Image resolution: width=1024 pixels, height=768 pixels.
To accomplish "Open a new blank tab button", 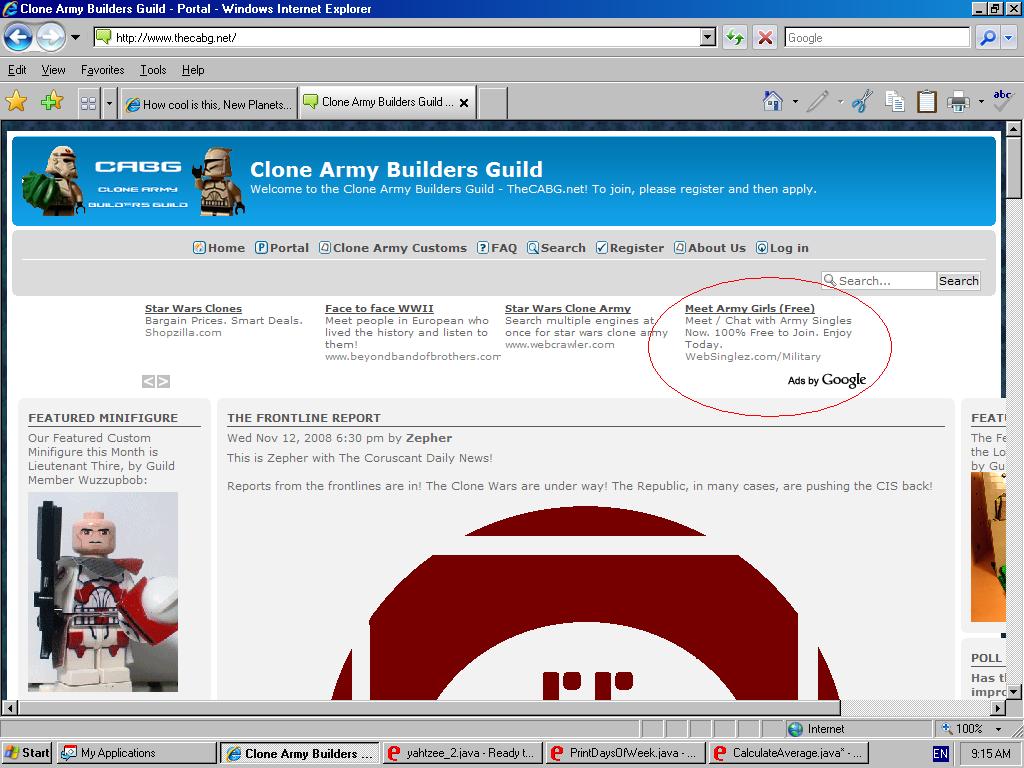I will coord(492,103).
